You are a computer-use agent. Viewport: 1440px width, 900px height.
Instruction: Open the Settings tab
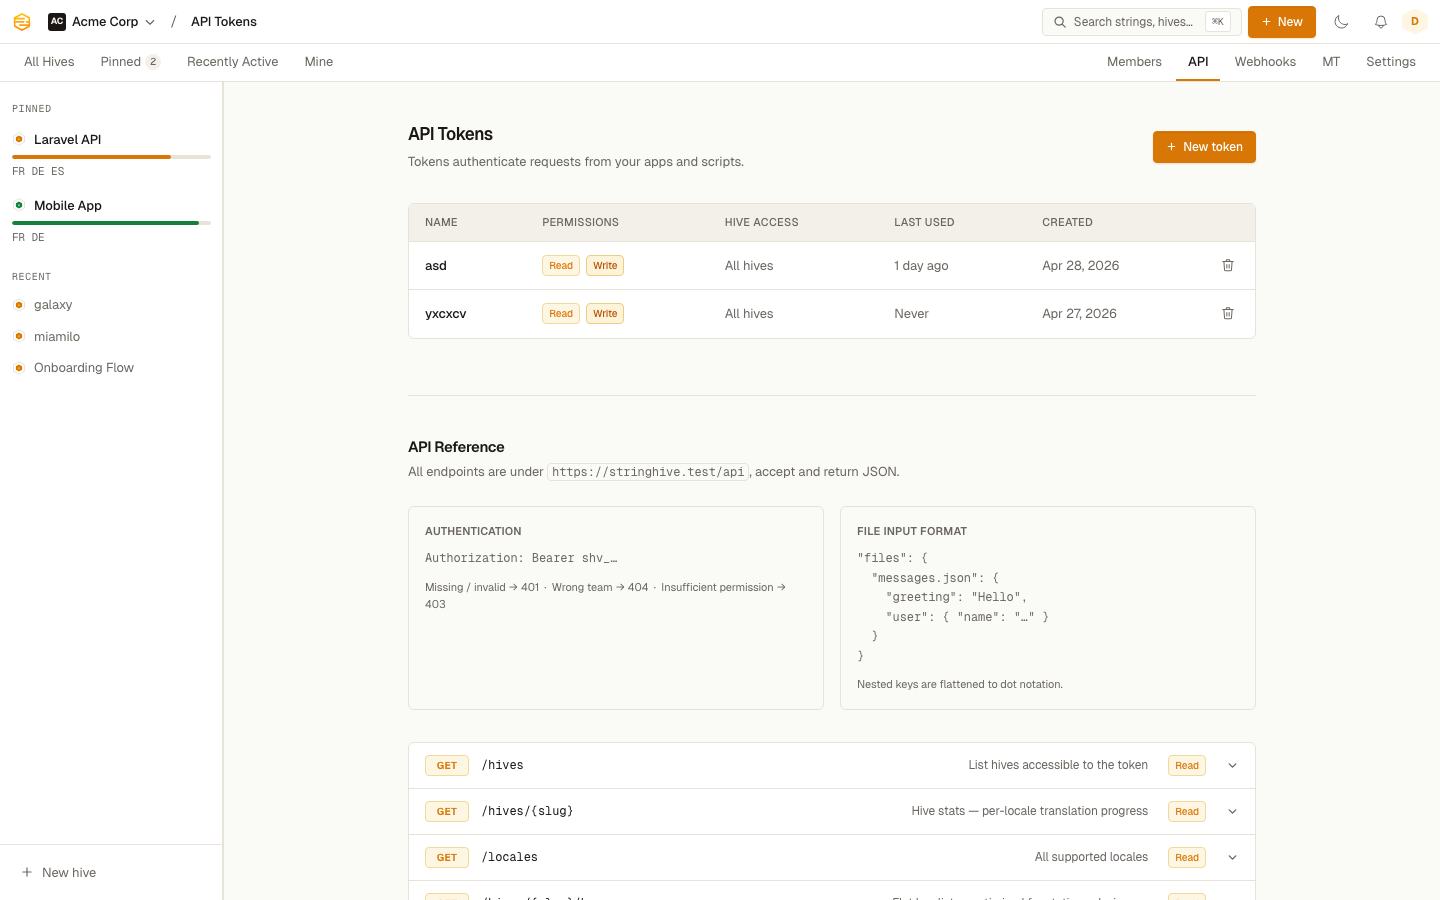(x=1391, y=62)
